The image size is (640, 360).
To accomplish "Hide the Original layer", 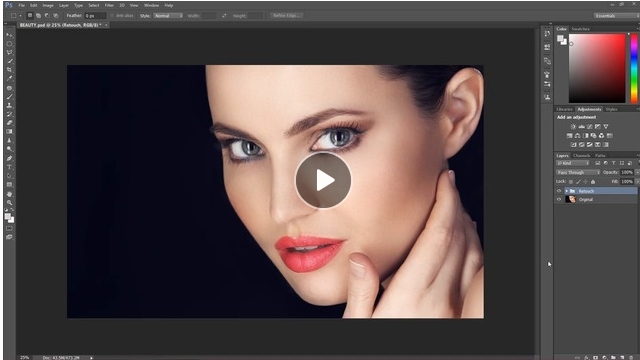I will coord(559,200).
